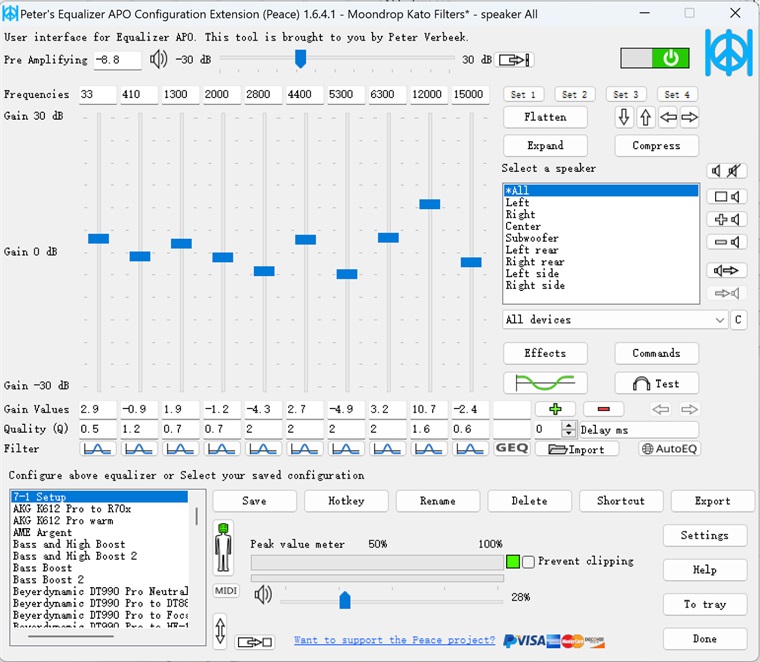This screenshot has height=662, width=760.
Task: Open the All devices dropdown
Action: pyautogui.click(x=614, y=320)
